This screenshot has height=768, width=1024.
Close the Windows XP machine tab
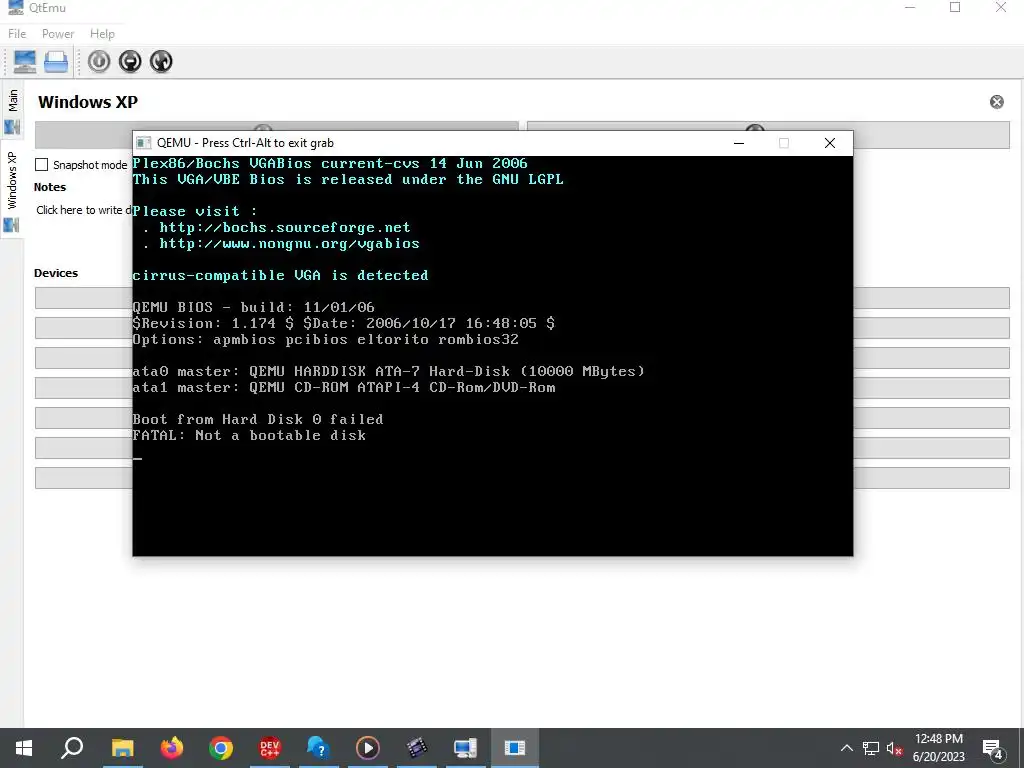point(997,102)
